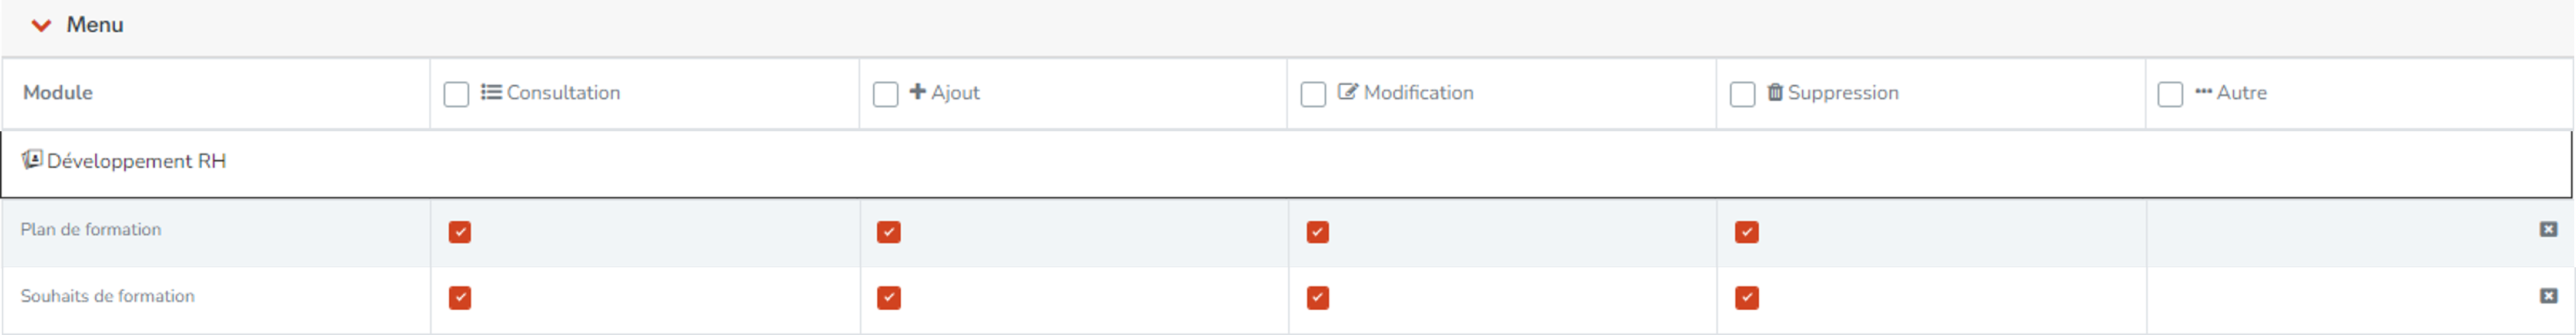Image resolution: width=2576 pixels, height=335 pixels.
Task: Check the Modification header checkbox
Action: pos(1313,94)
